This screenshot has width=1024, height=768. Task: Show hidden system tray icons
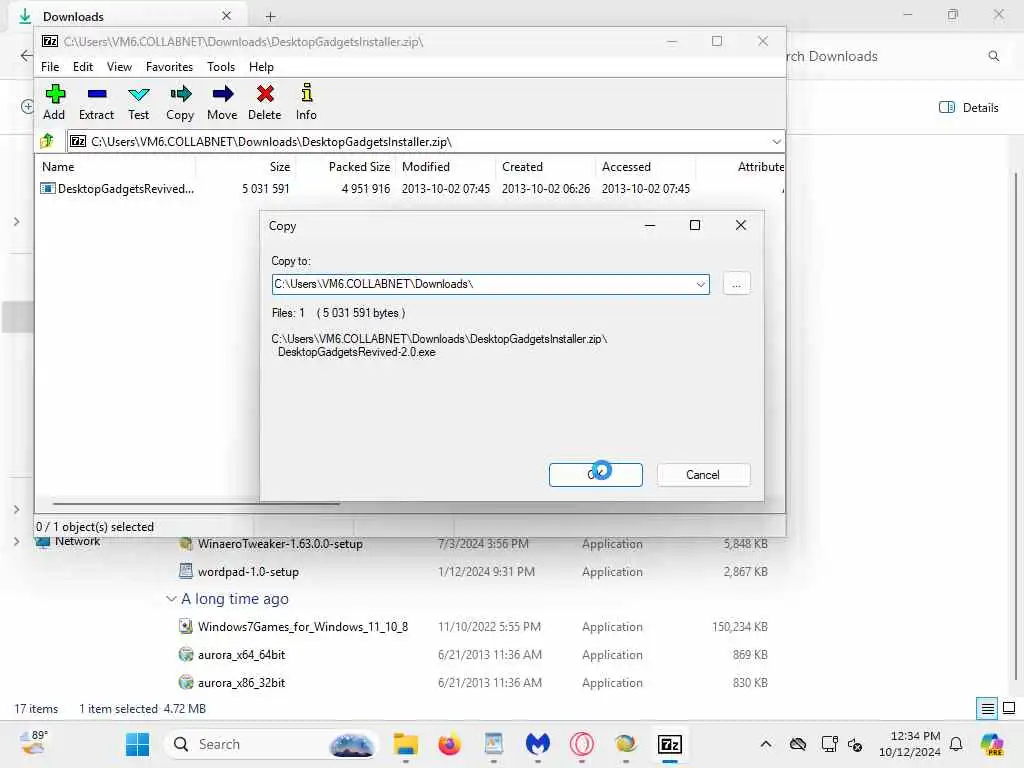point(765,744)
